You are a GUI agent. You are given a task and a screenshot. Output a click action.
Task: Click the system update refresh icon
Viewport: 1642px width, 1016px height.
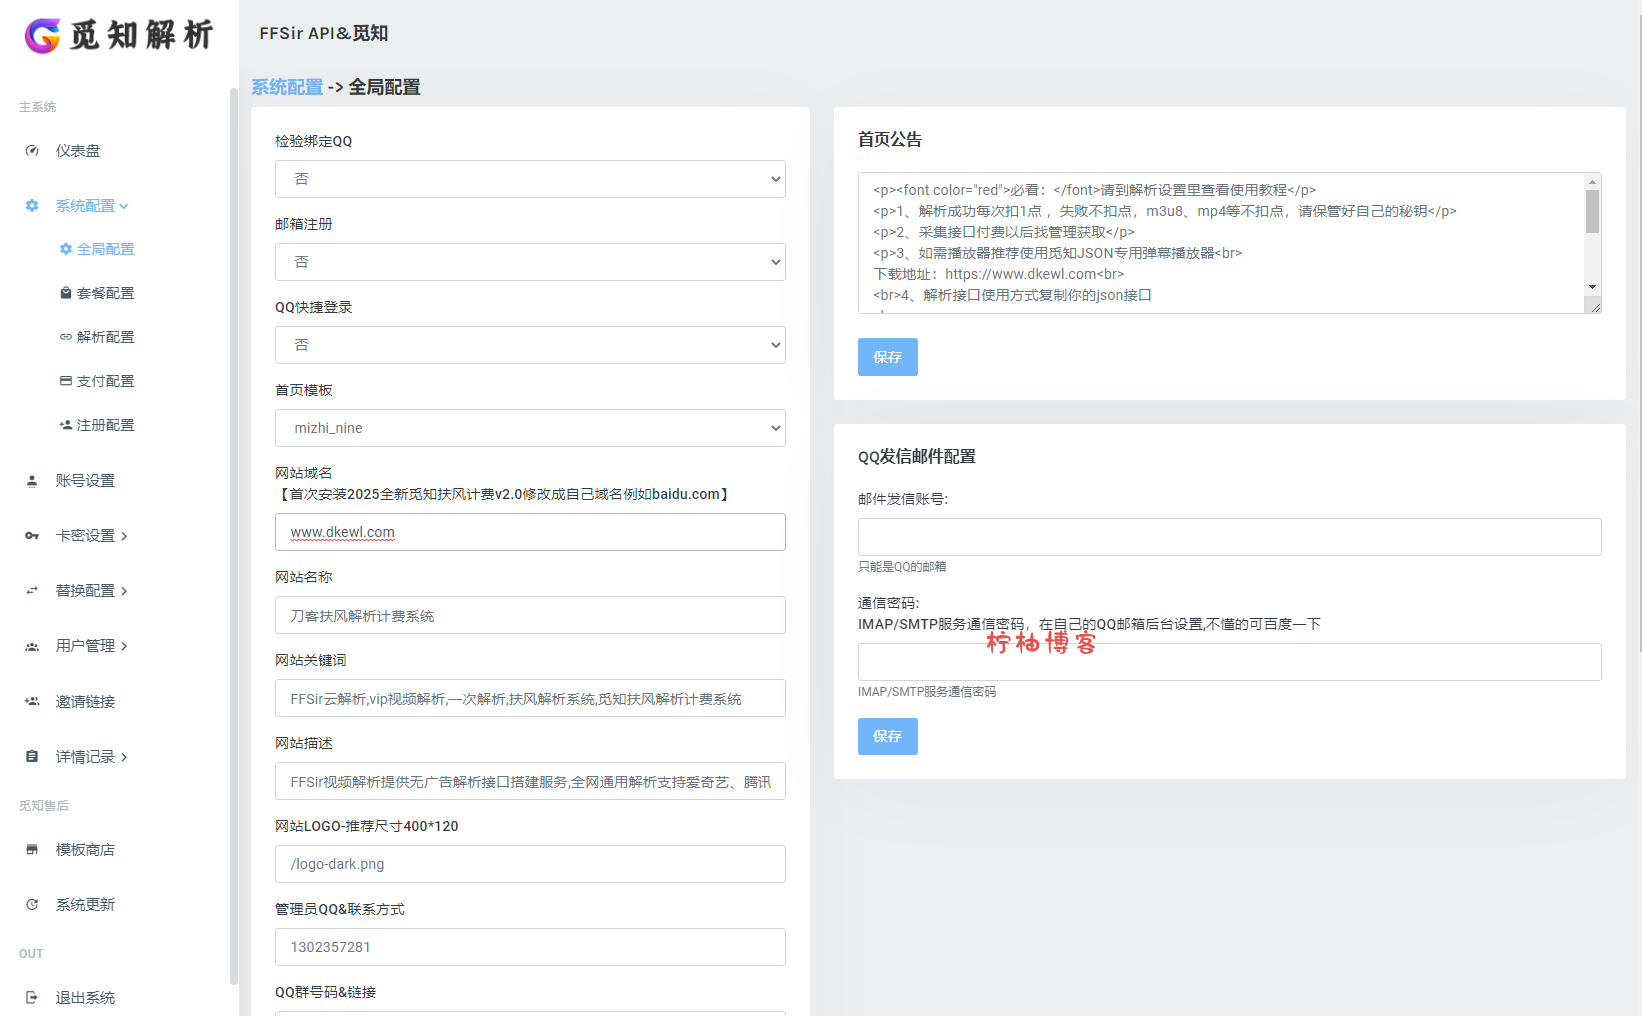point(32,905)
